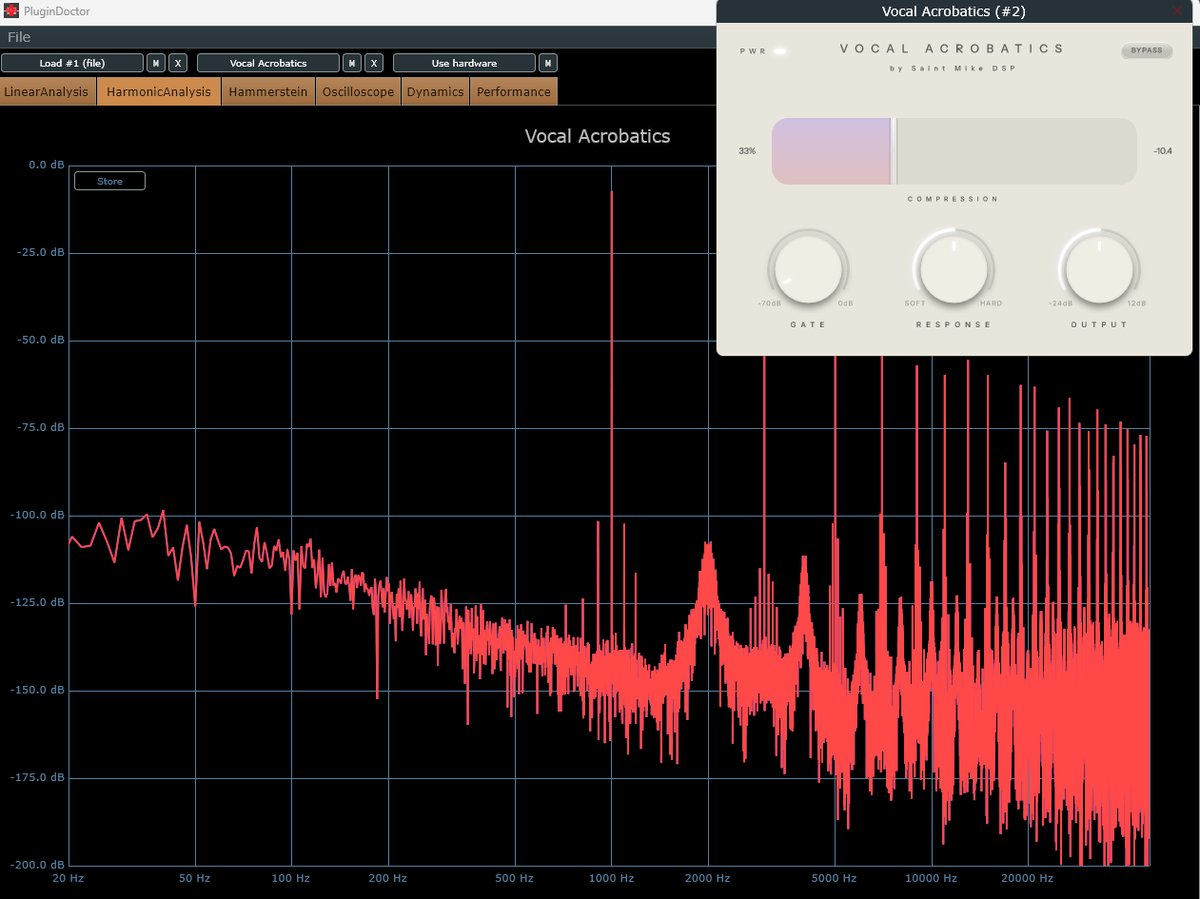Click the OUTPUT knob
Screen dimensions: 1200x899
[1099, 270]
